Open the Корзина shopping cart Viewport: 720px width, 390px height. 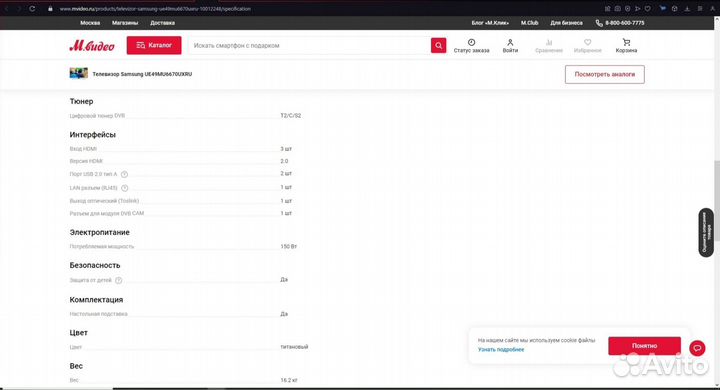click(626, 46)
